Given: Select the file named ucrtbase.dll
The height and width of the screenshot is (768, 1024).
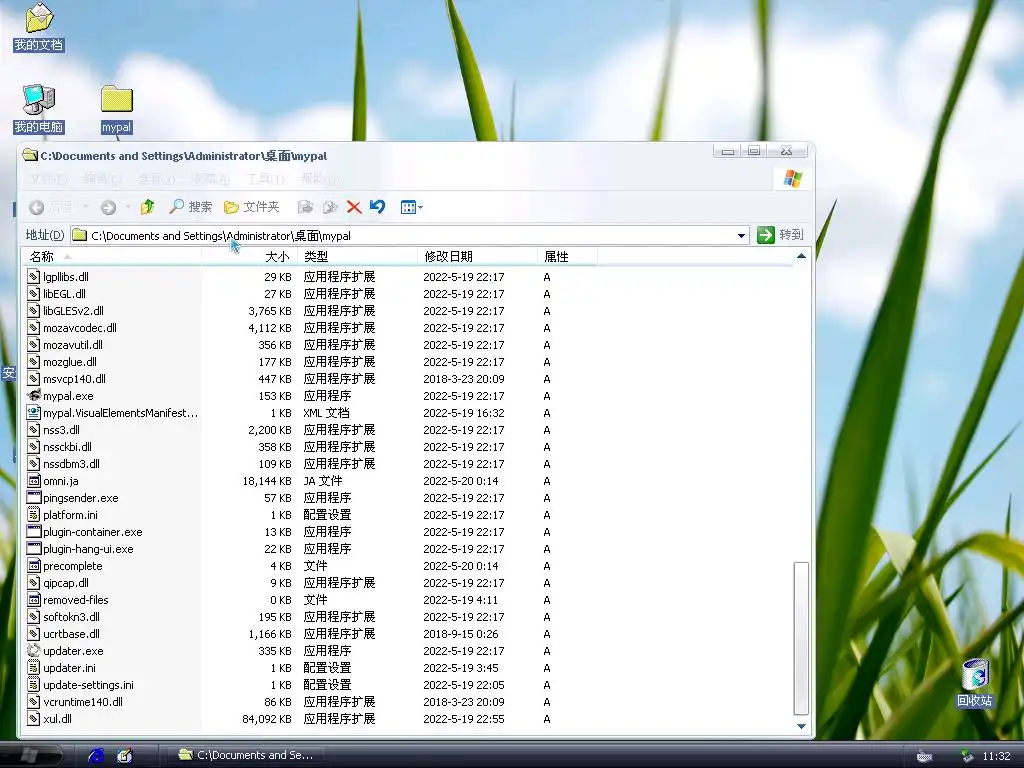Looking at the screenshot, I should [71, 633].
